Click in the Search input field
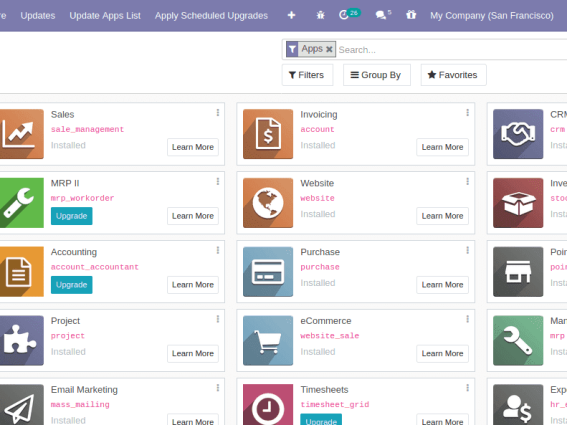This screenshot has width=567, height=425. coord(452,50)
